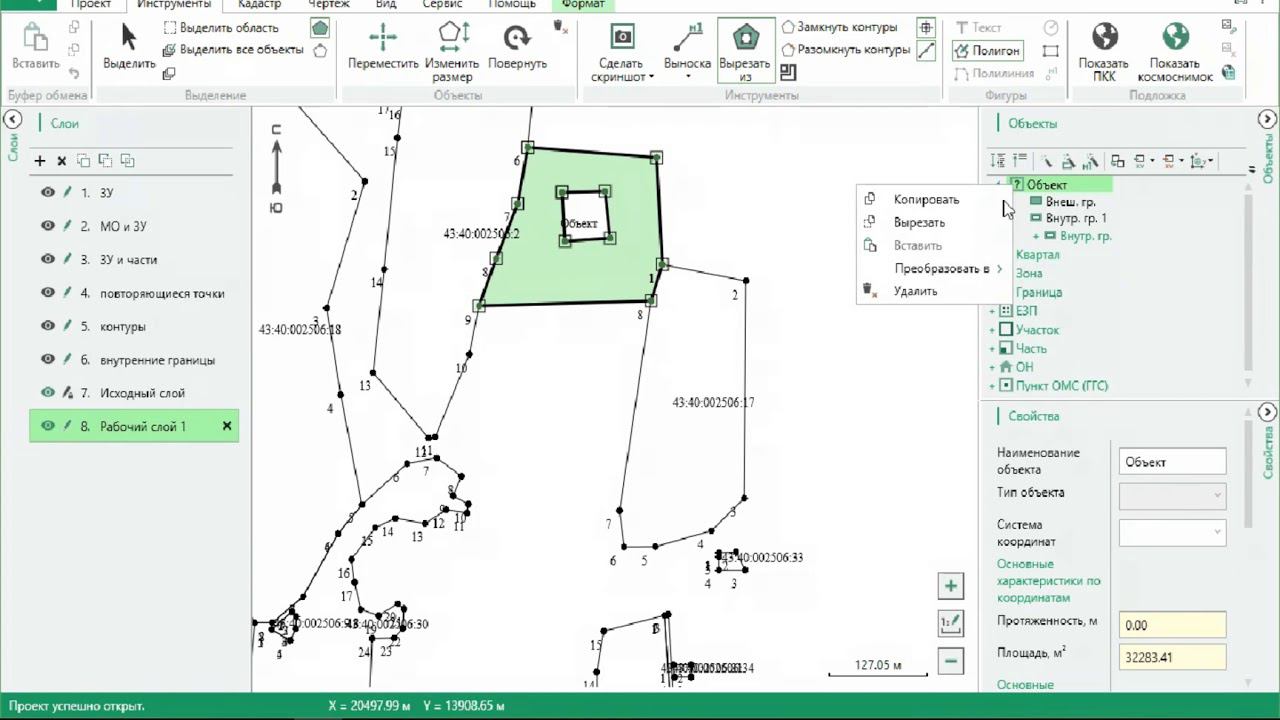Activate Изменить размер resize tool
Image resolution: width=1280 pixels, height=720 pixels.
pos(452,52)
